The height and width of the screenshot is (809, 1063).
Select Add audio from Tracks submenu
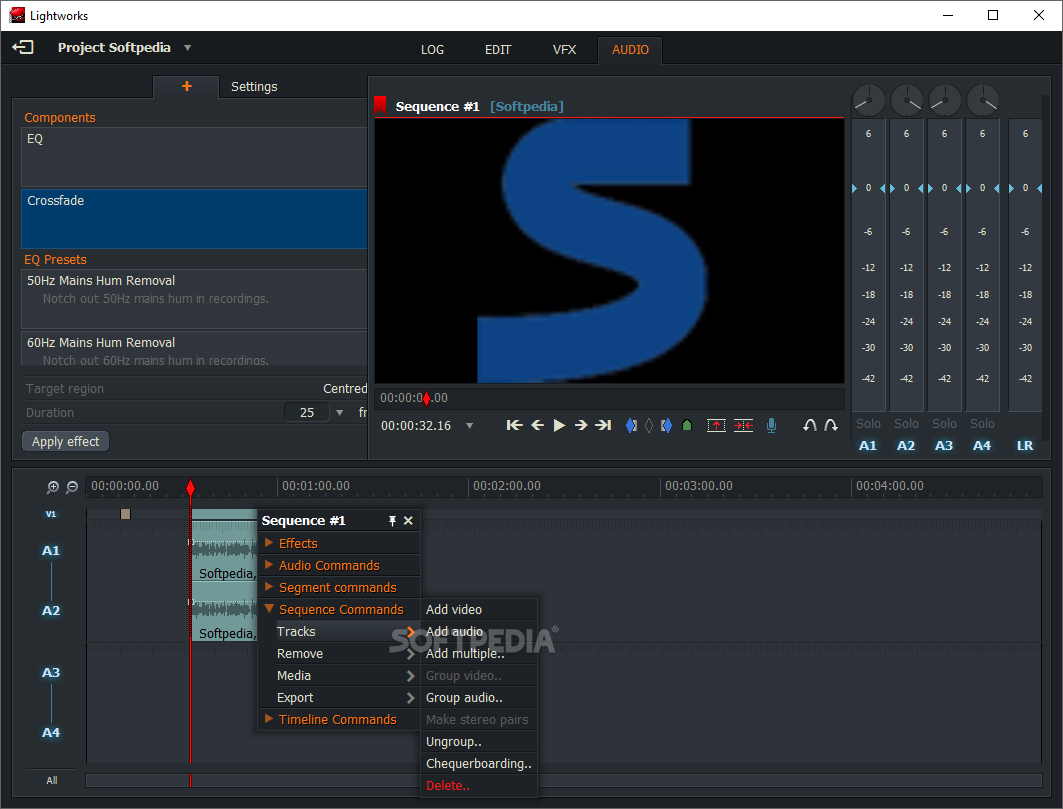click(x=479, y=631)
